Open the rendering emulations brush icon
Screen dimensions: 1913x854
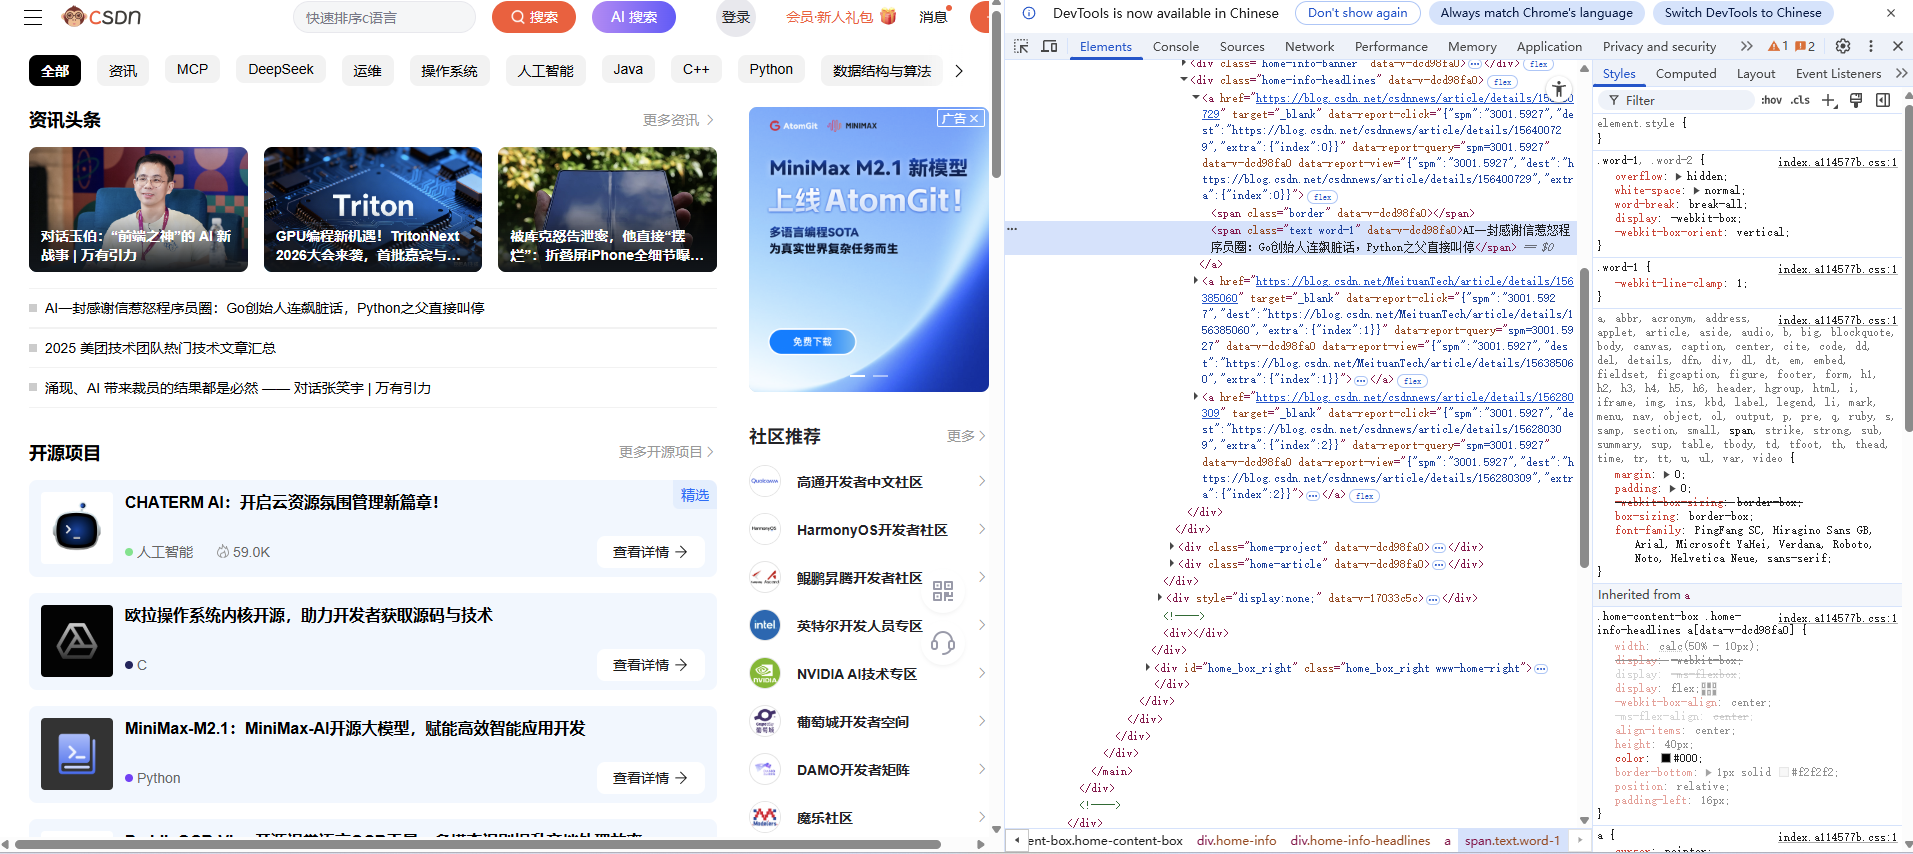click(x=1856, y=100)
